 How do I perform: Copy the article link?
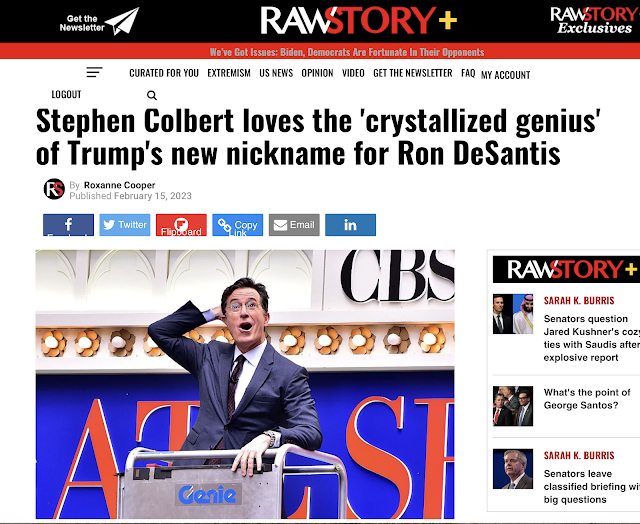pos(238,225)
